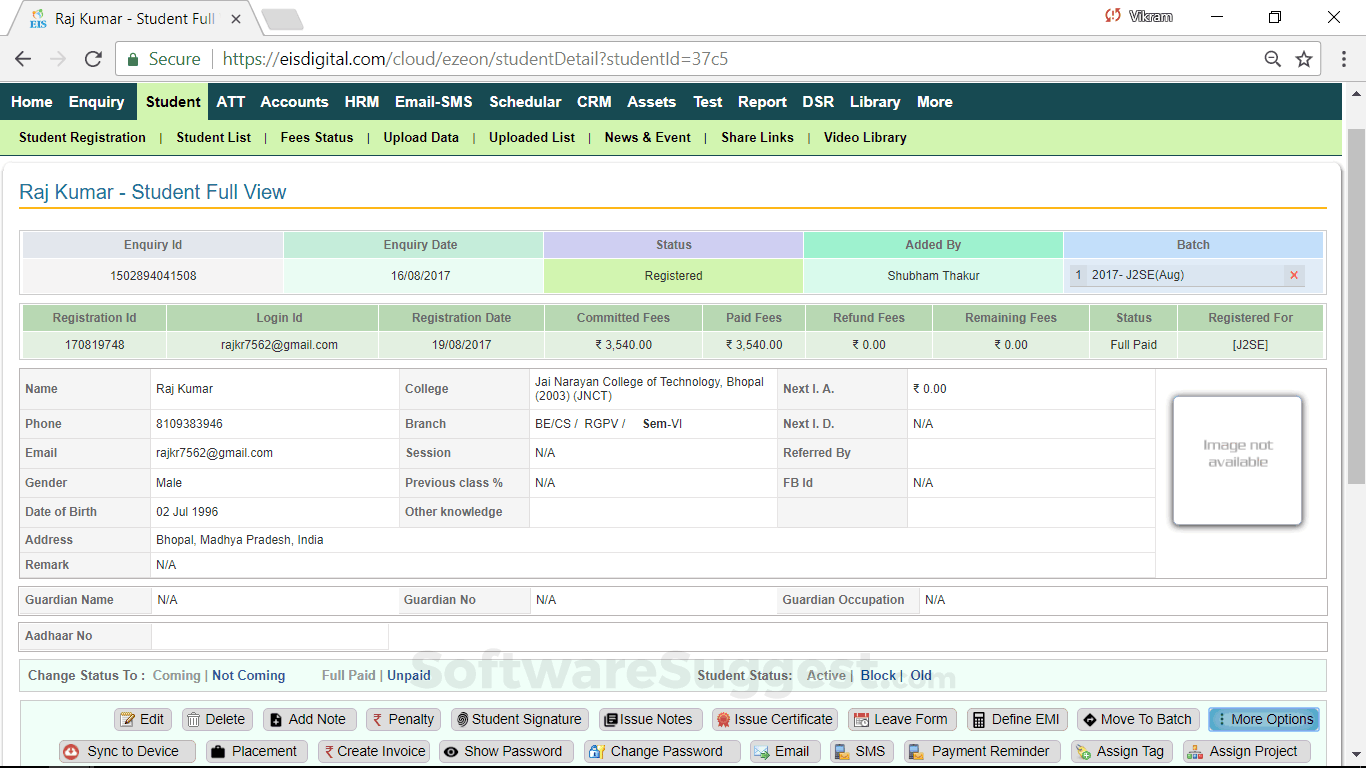This screenshot has width=1366, height=768.
Task: Change fee status to Unpaid
Action: 409,676
